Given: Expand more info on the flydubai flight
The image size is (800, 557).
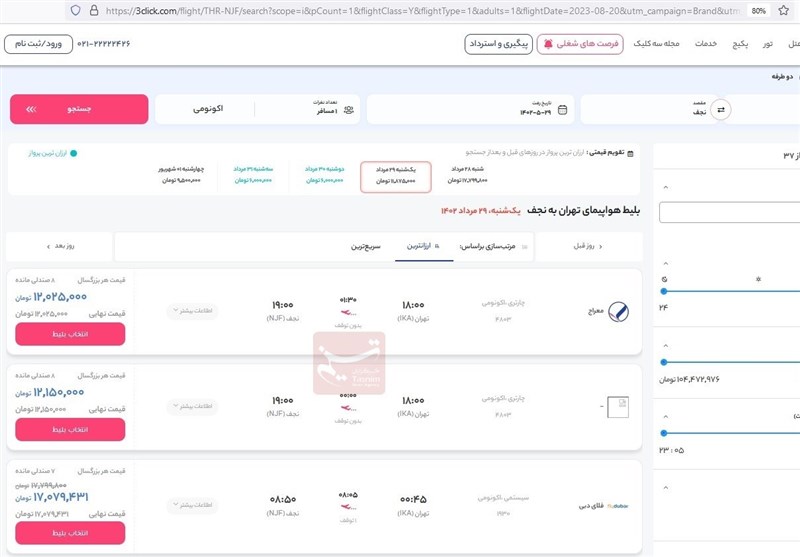Looking at the screenshot, I should point(192,505).
